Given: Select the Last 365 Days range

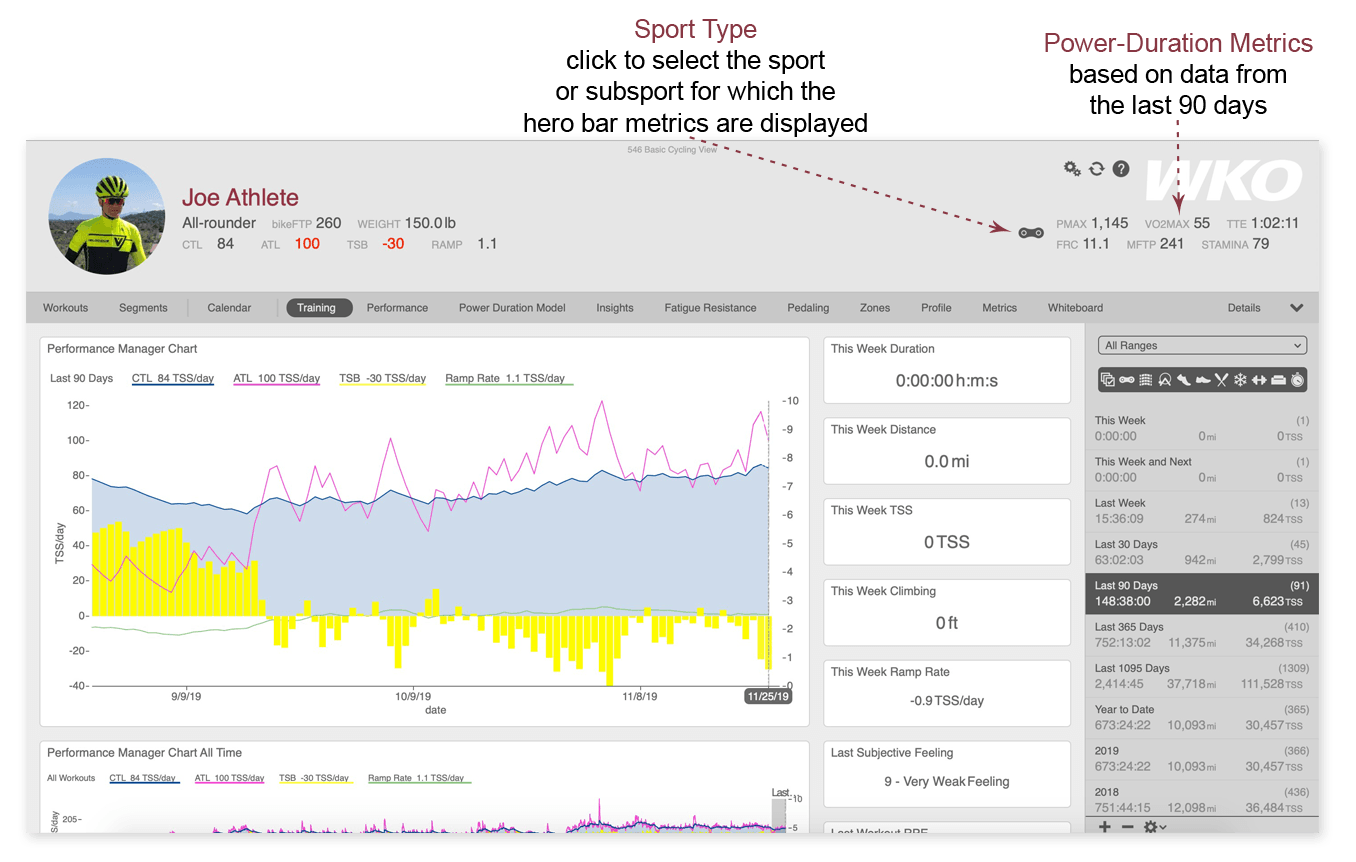Looking at the screenshot, I should tap(1201, 635).
